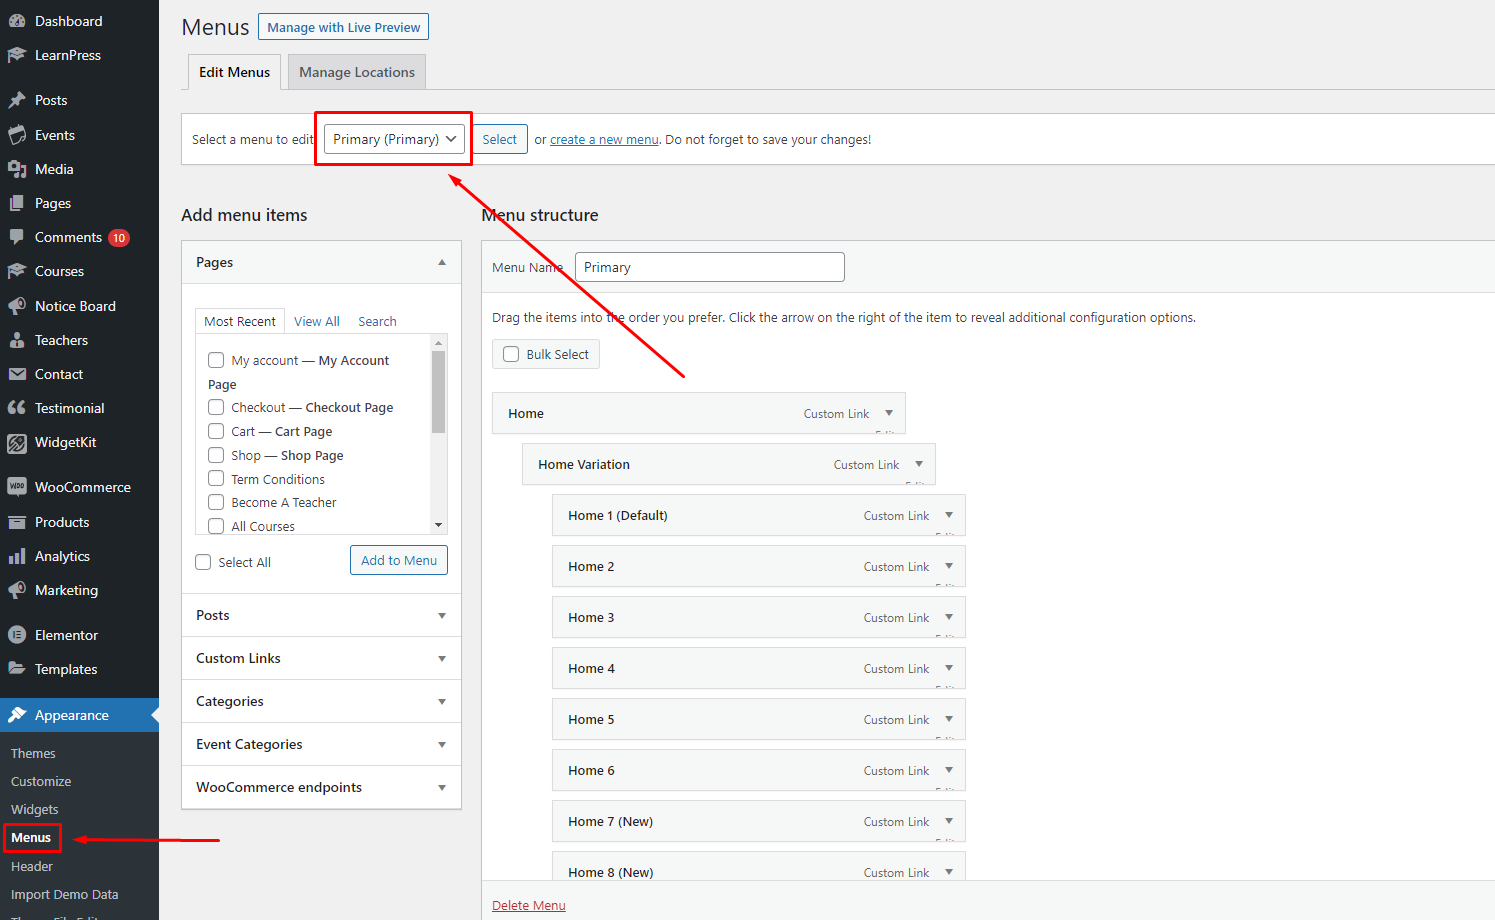Switch to the Manage Locations tab
Image resolution: width=1495 pixels, height=920 pixels.
pyautogui.click(x=357, y=72)
